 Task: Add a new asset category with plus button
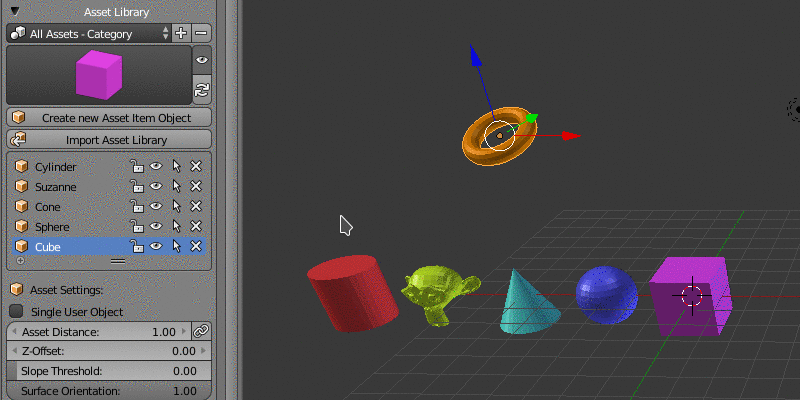click(181, 34)
